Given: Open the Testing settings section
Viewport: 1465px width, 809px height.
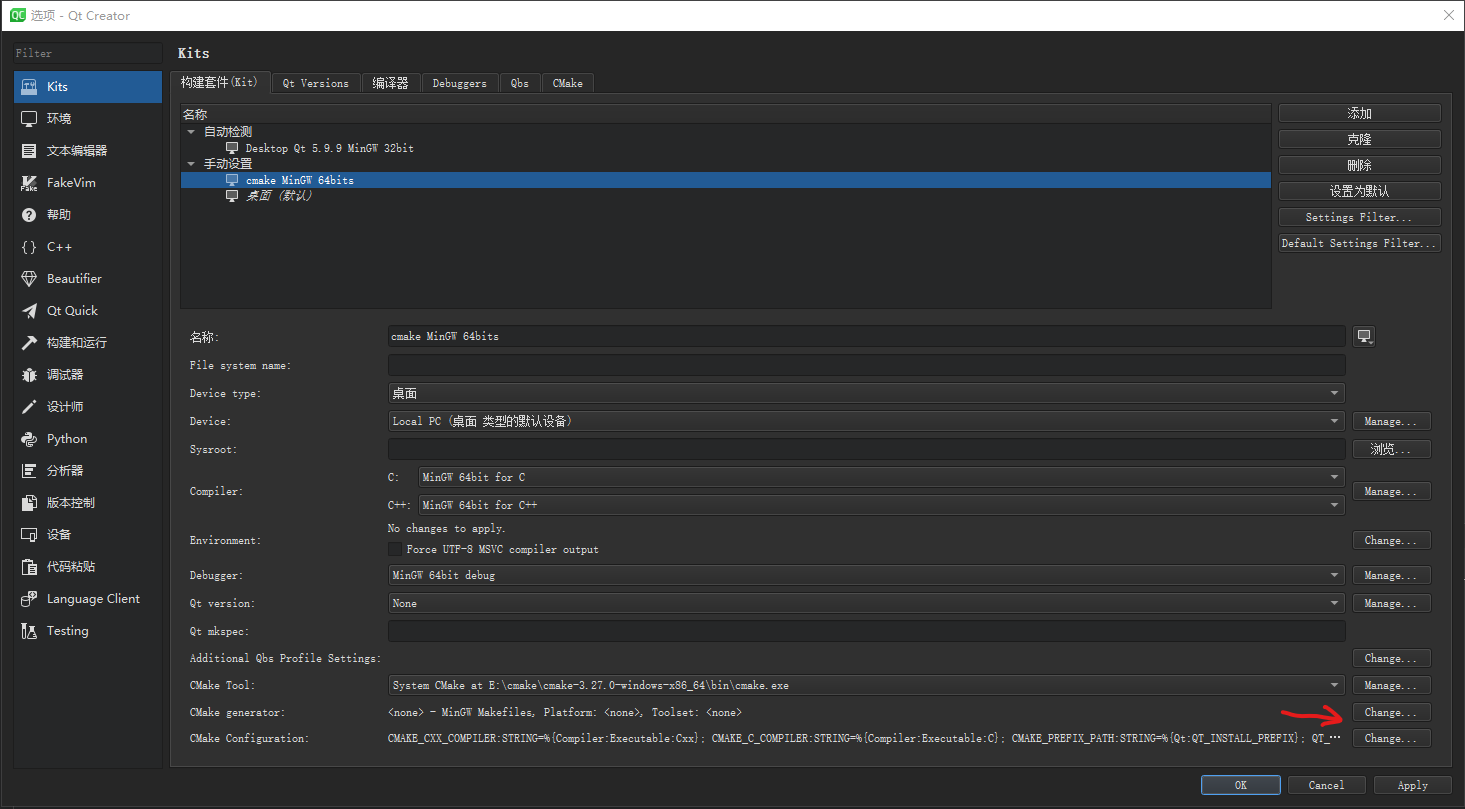Looking at the screenshot, I should [x=67, y=630].
